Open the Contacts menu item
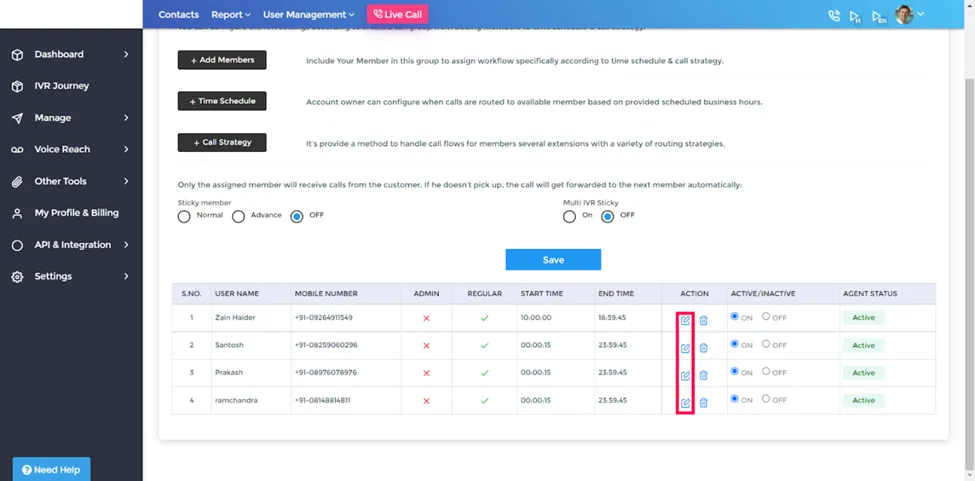This screenshot has width=975, height=481. tap(178, 14)
